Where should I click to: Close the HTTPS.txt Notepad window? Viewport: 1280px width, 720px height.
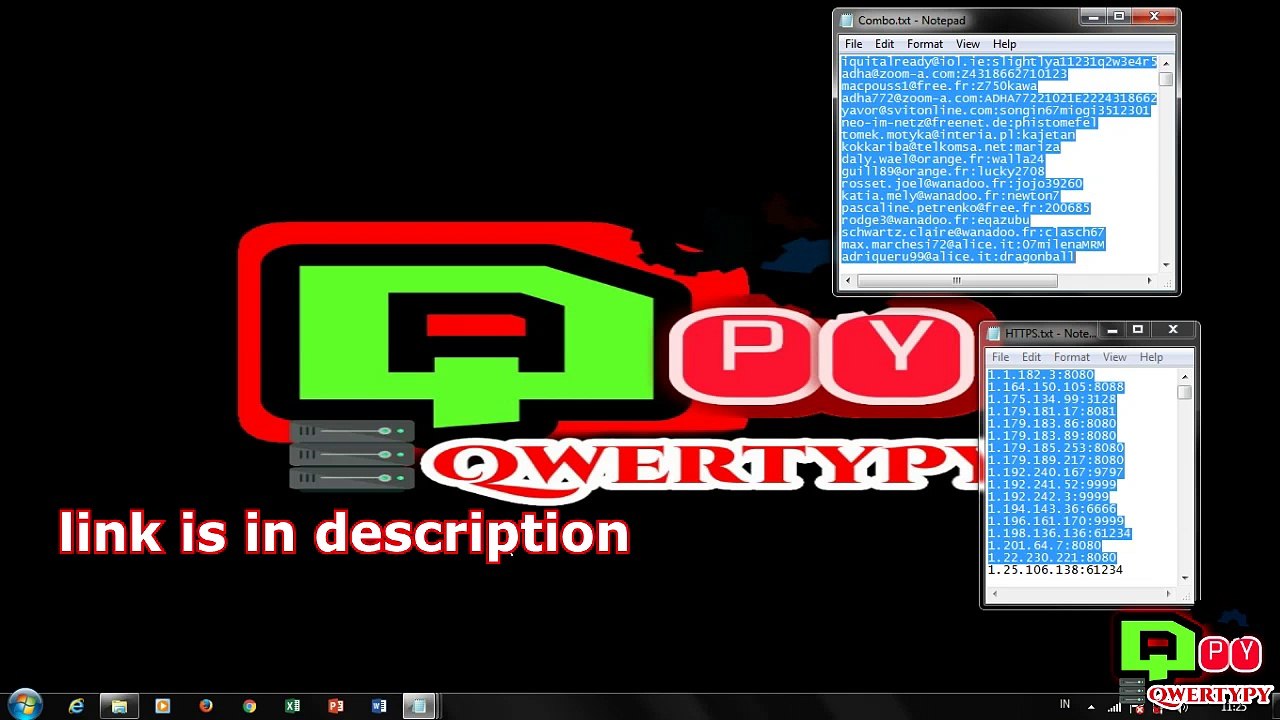(1172, 330)
